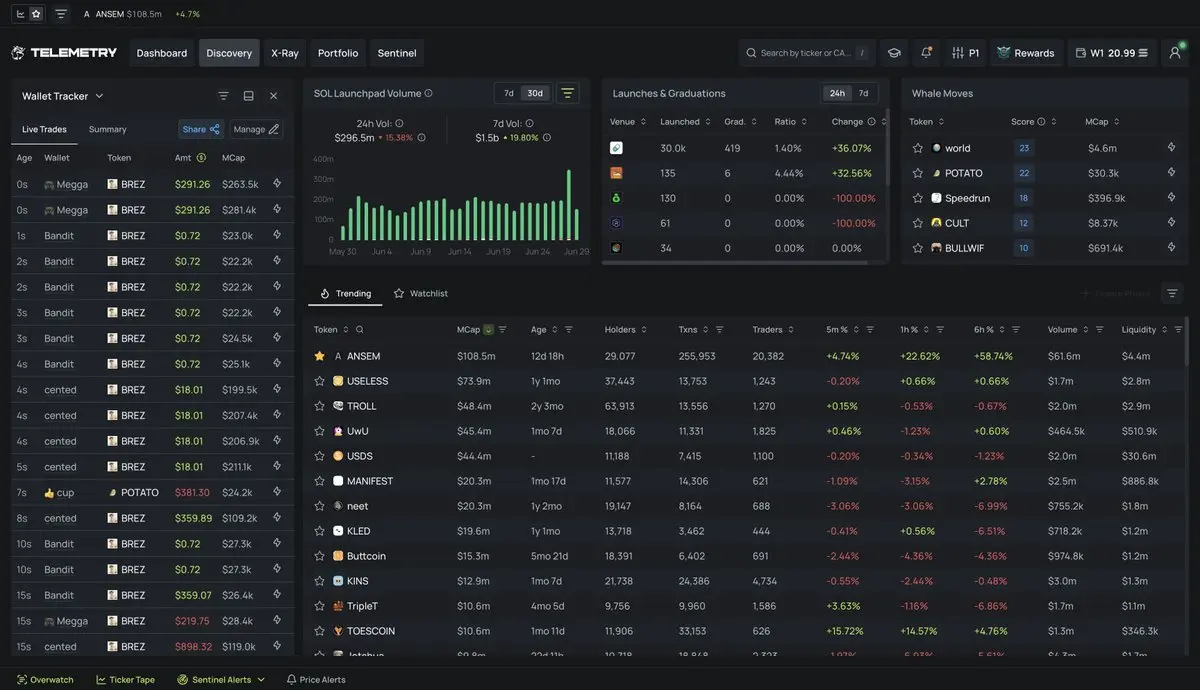Click the Wallet Tracker layout panel icon
This screenshot has height=690, width=1200.
(x=248, y=96)
